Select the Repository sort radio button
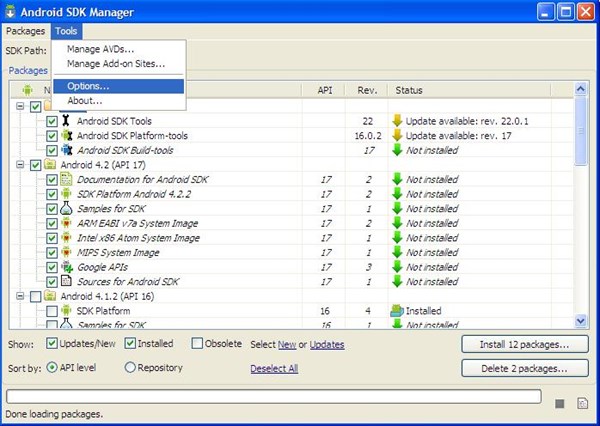This screenshot has height=426, width=600. coord(130,367)
